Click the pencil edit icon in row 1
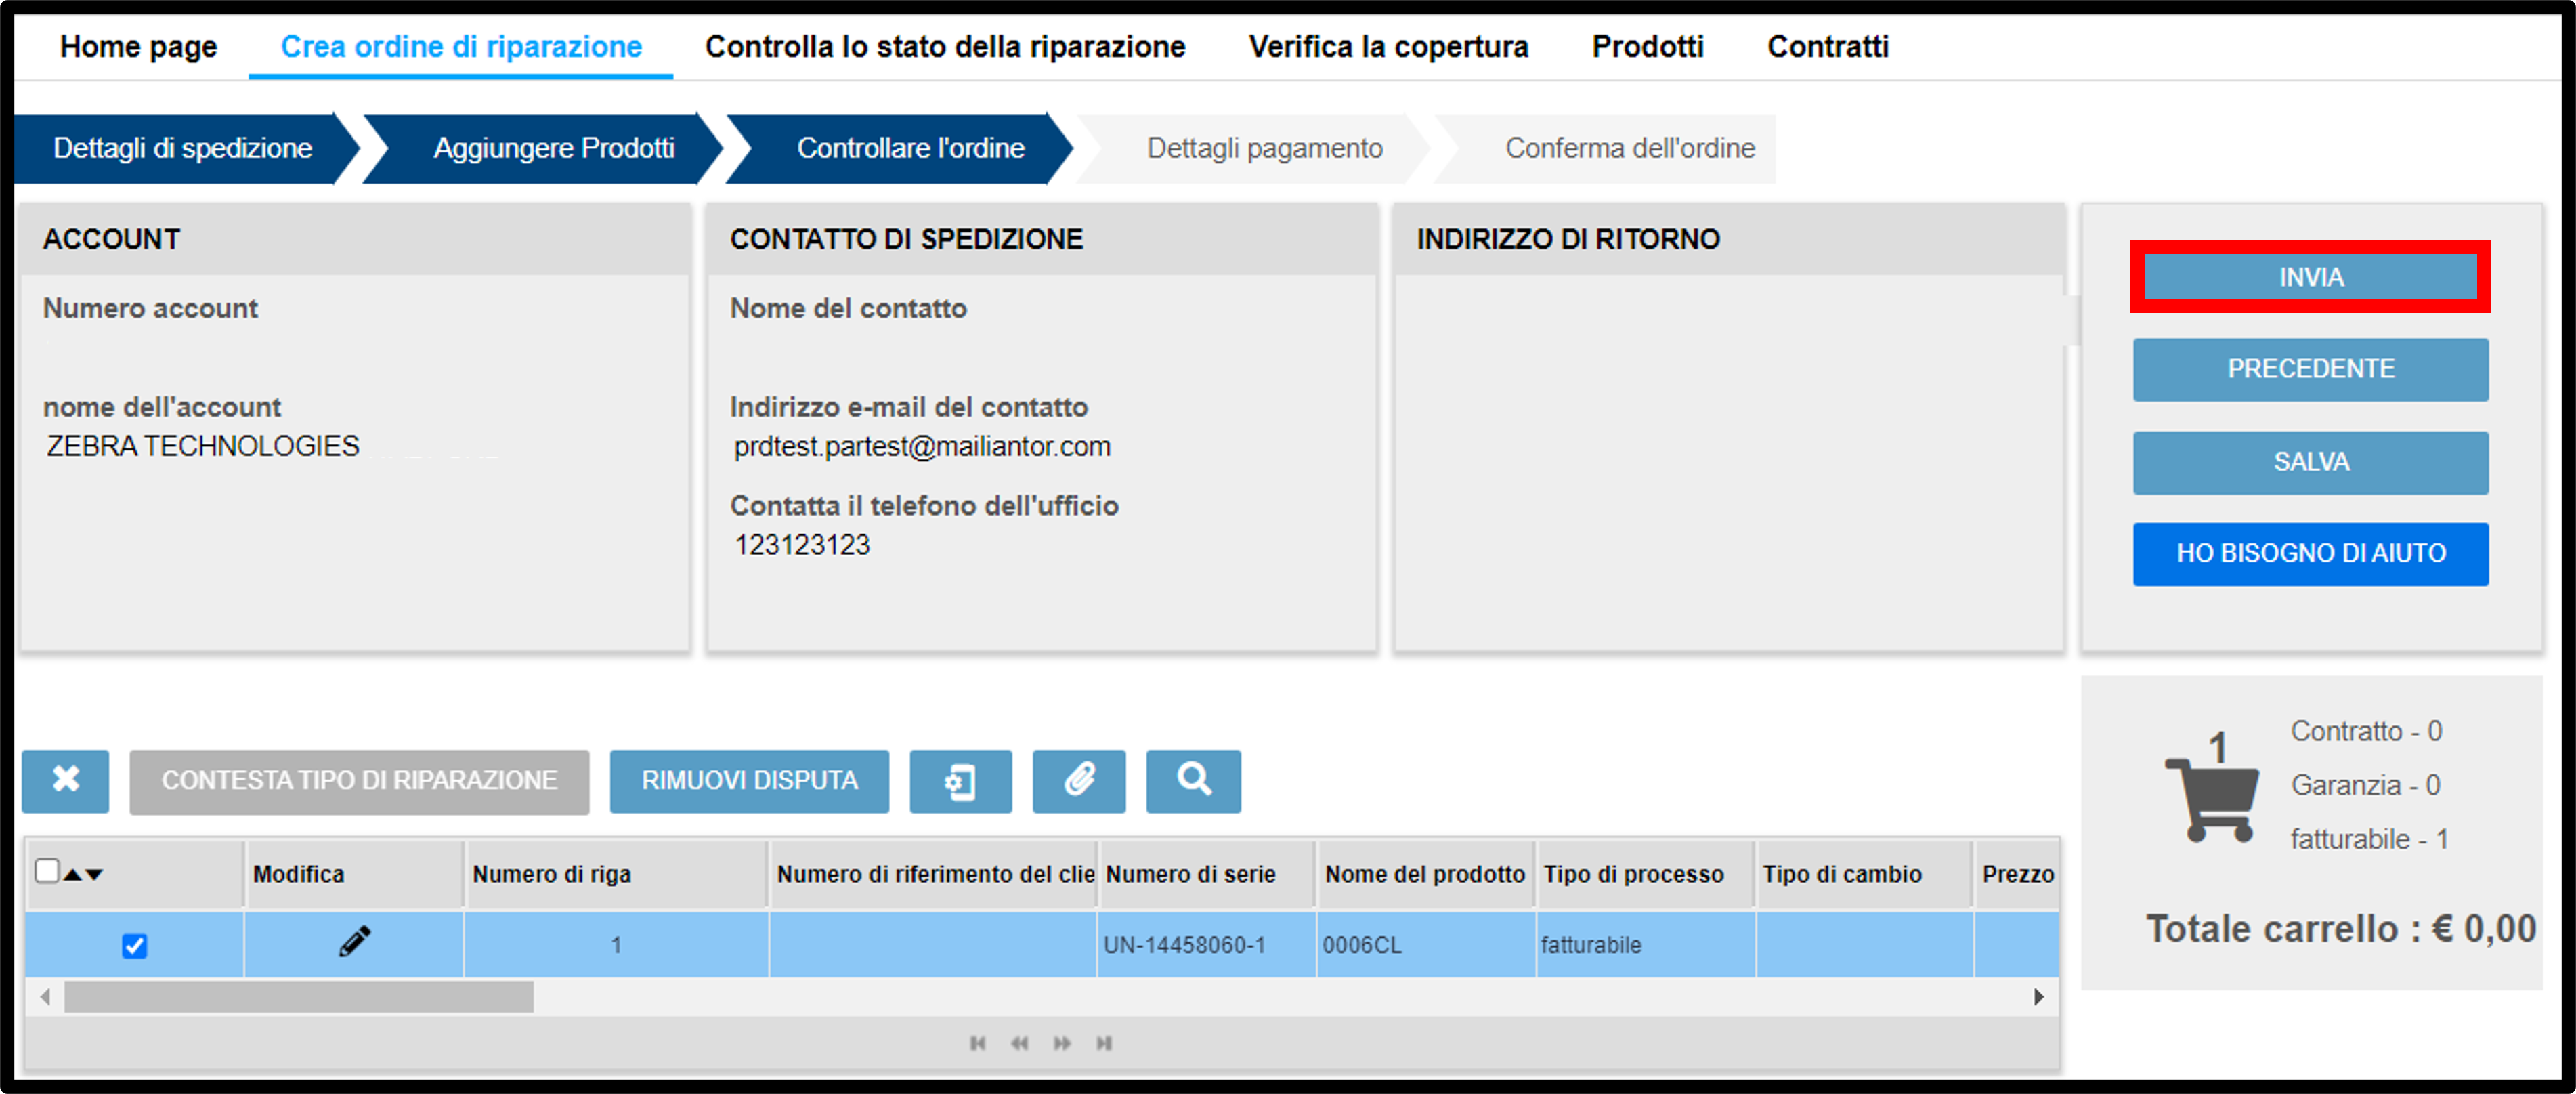The width and height of the screenshot is (2576, 1094). coord(354,942)
